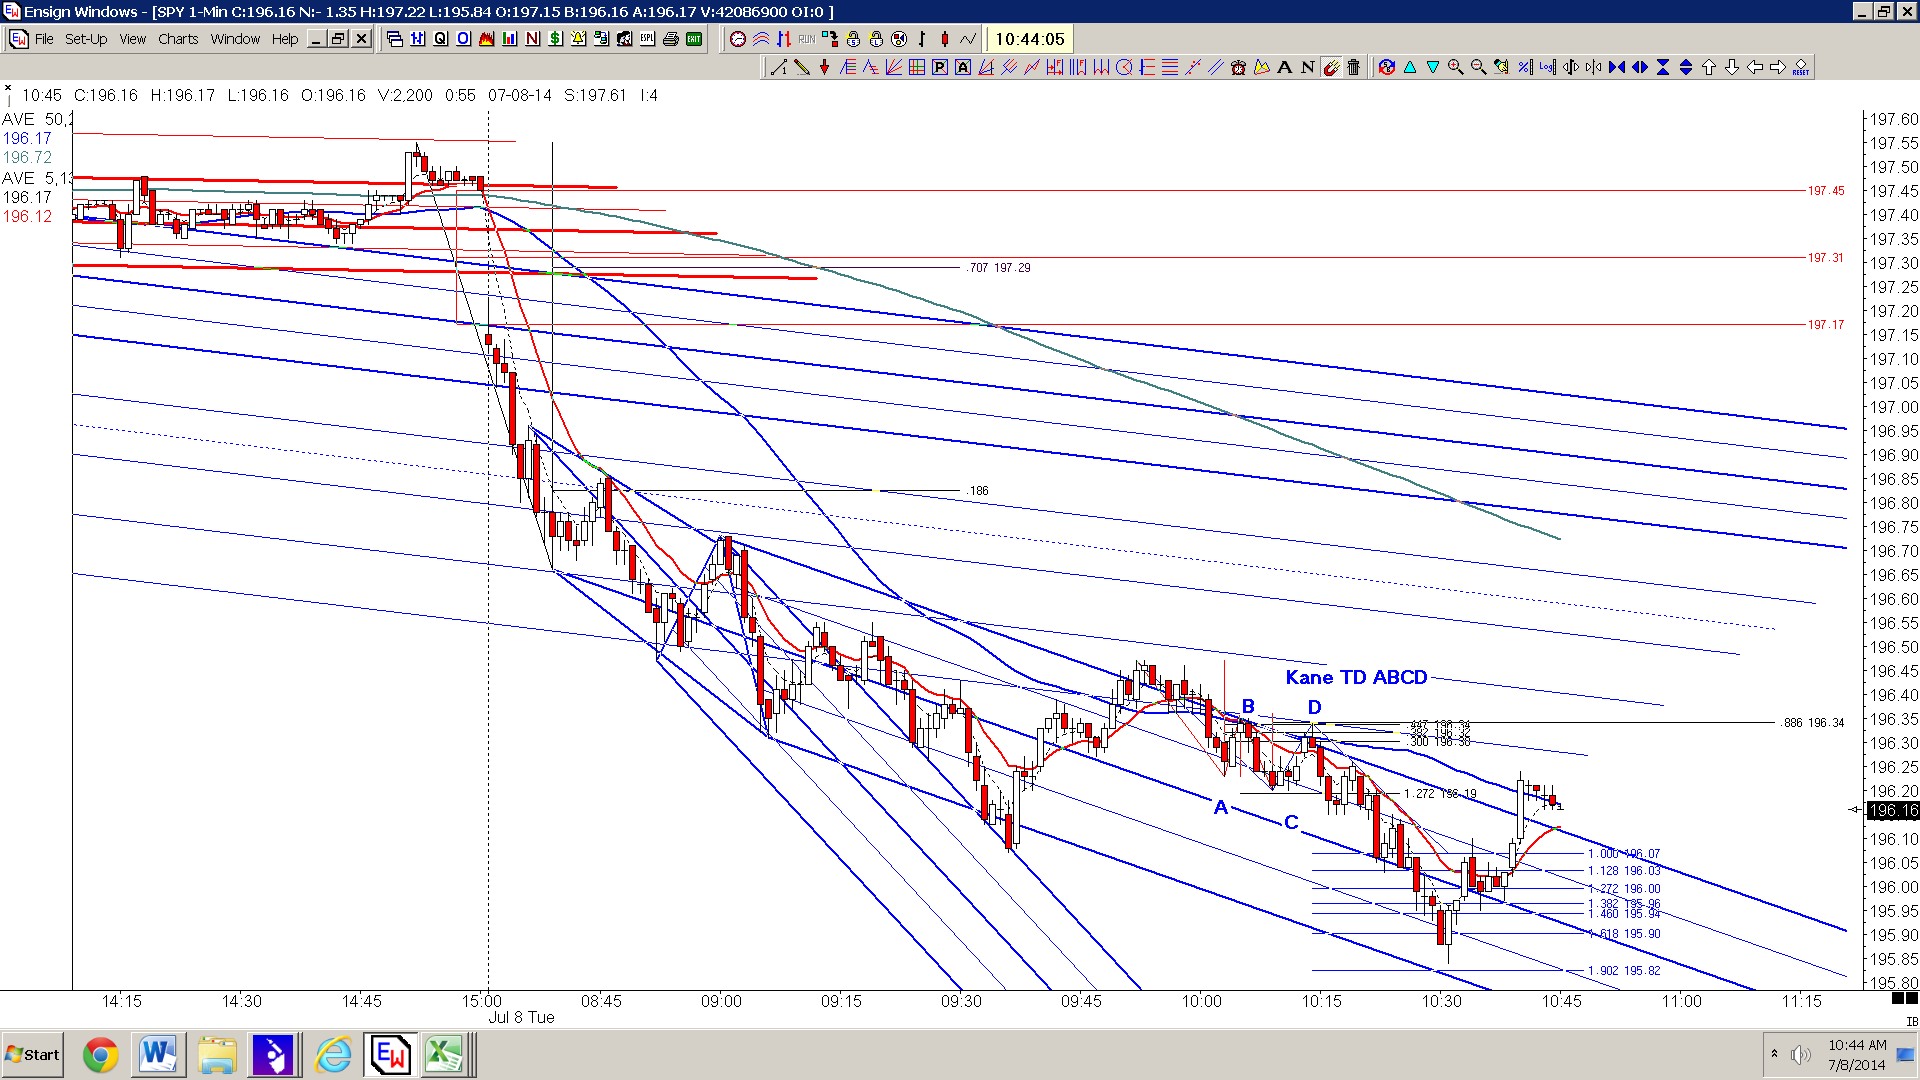Select the trend line draw tool
The height and width of the screenshot is (1080, 1920).
[x=779, y=67]
